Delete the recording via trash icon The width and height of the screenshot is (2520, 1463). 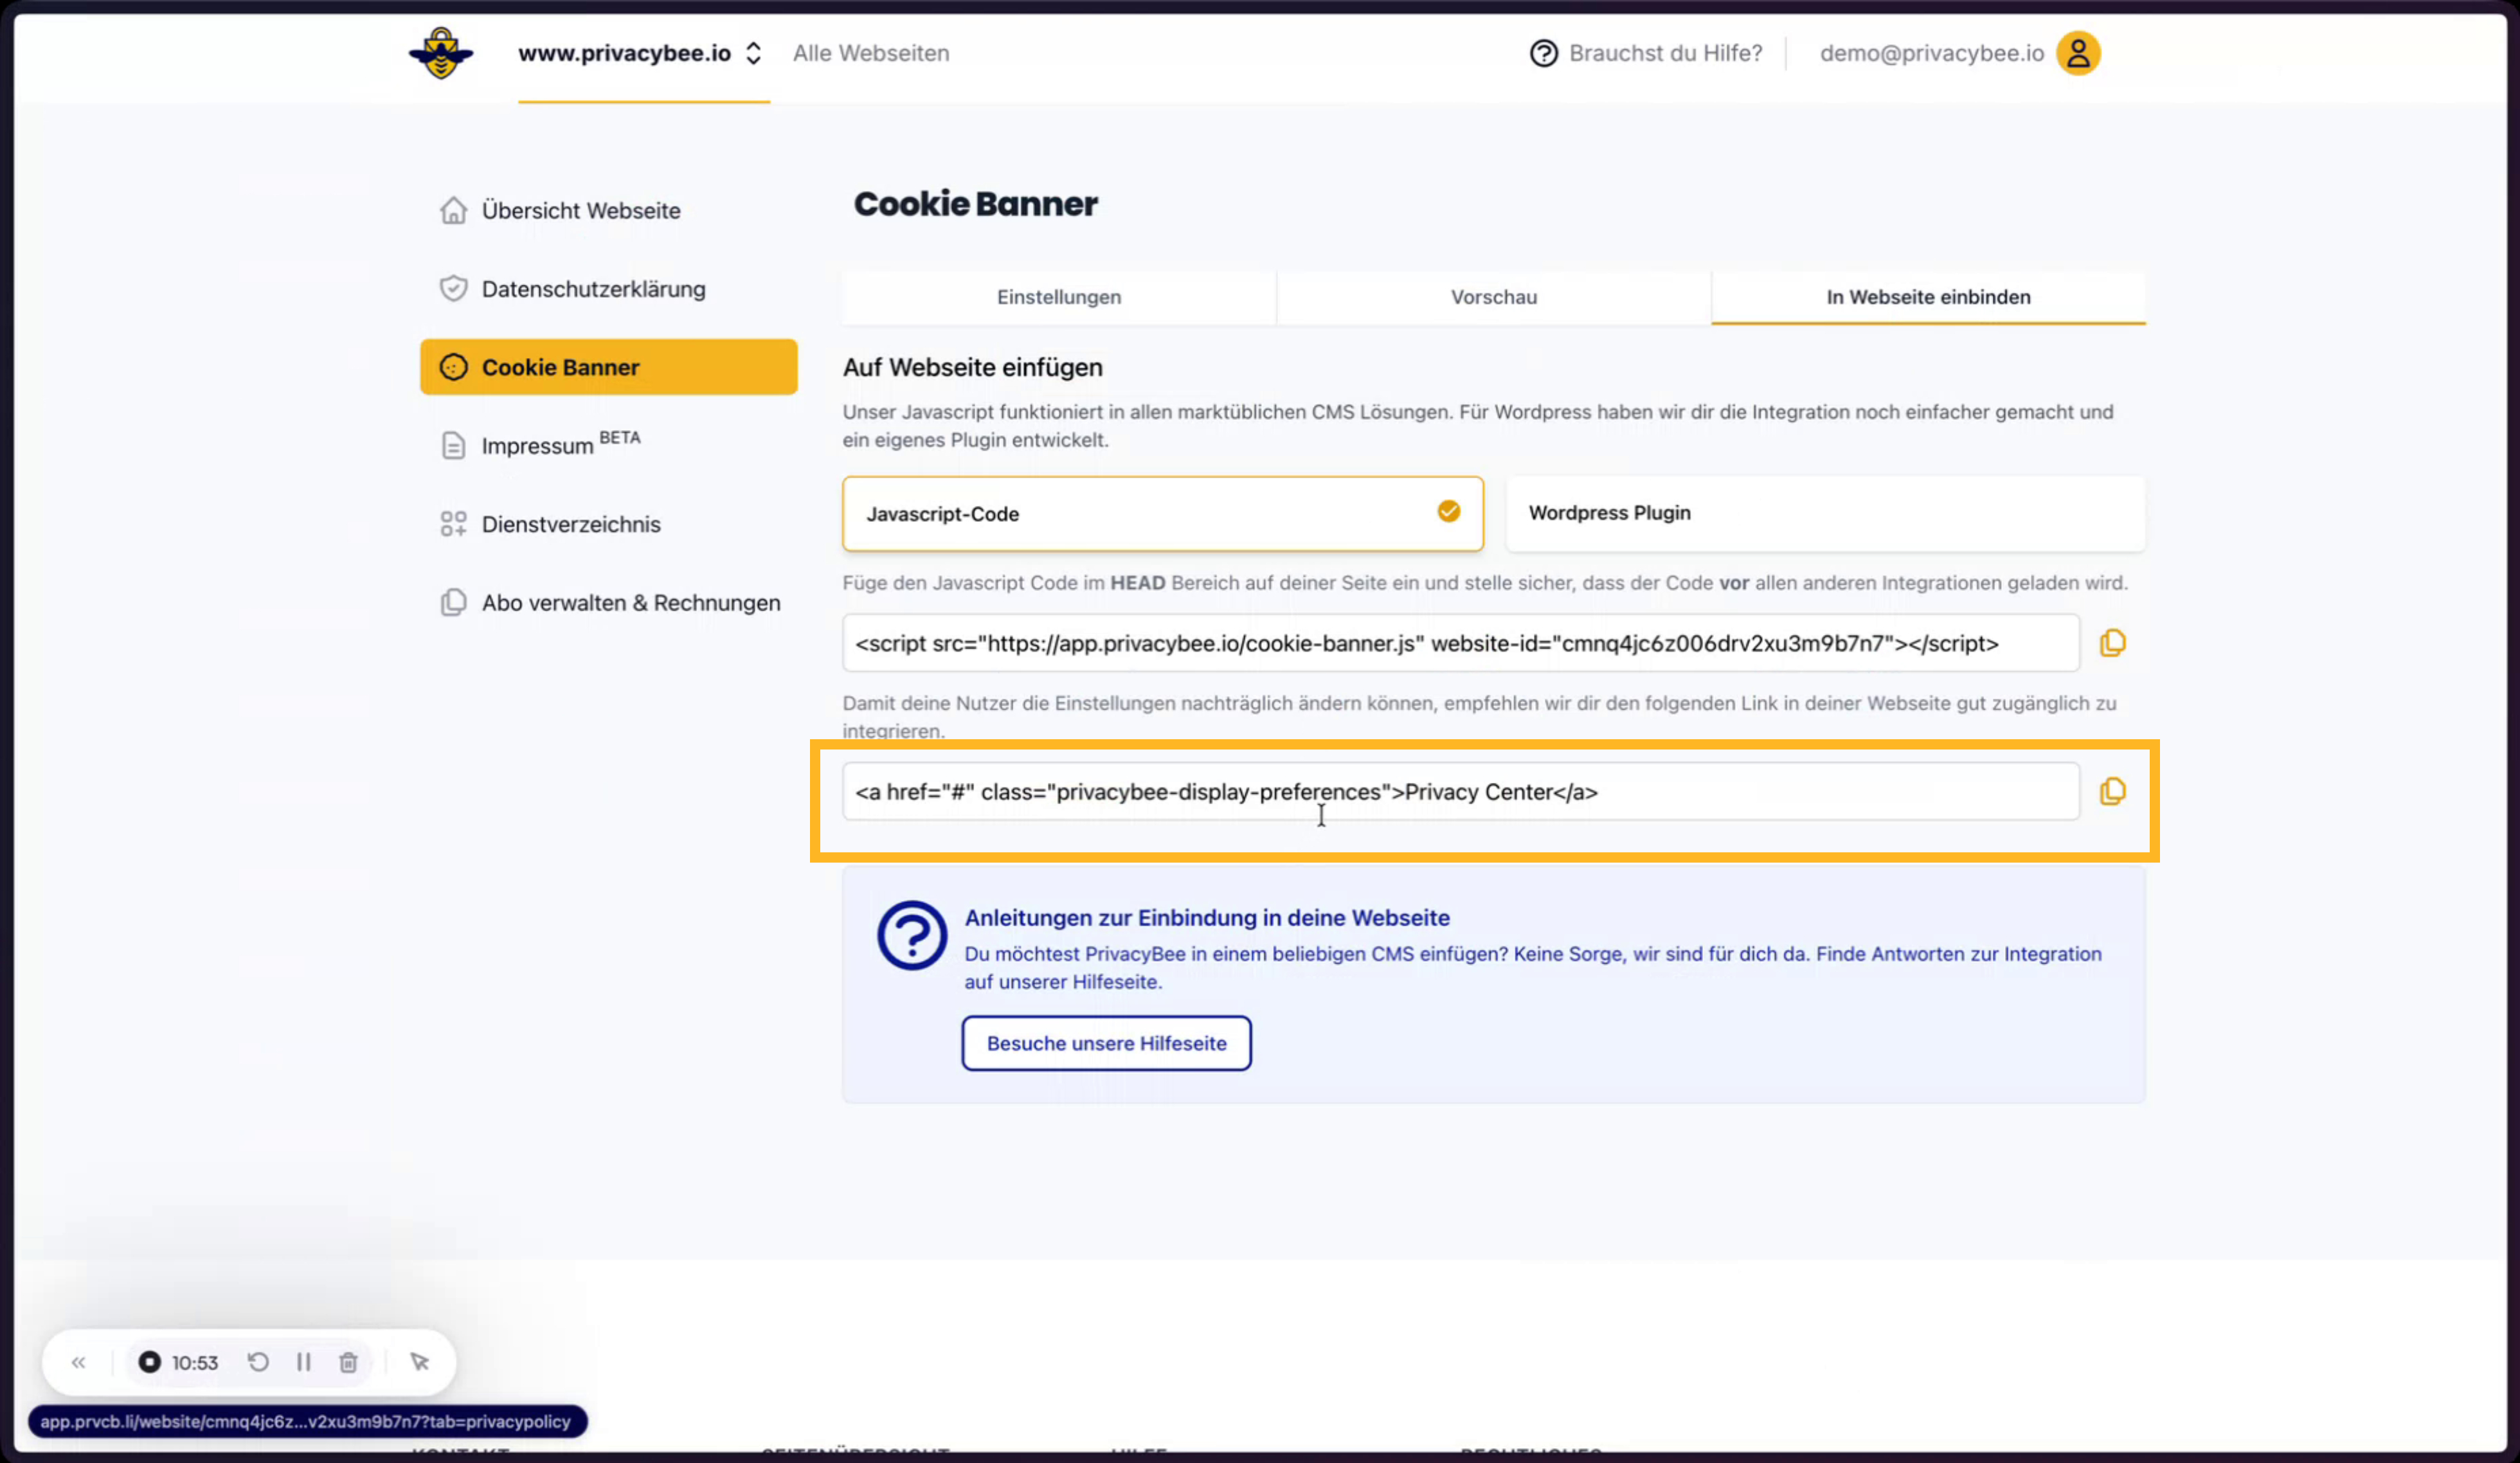click(348, 1362)
